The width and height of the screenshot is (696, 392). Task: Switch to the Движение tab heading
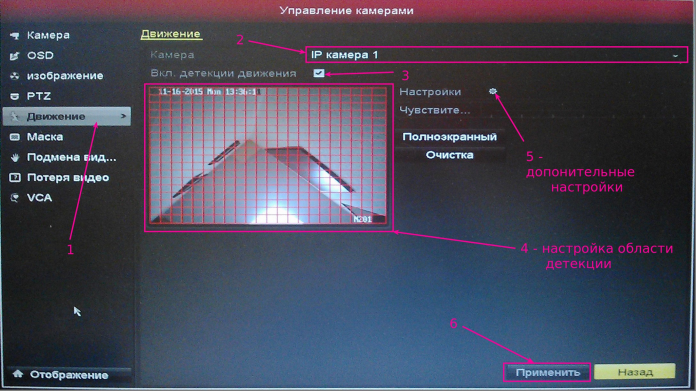point(171,34)
